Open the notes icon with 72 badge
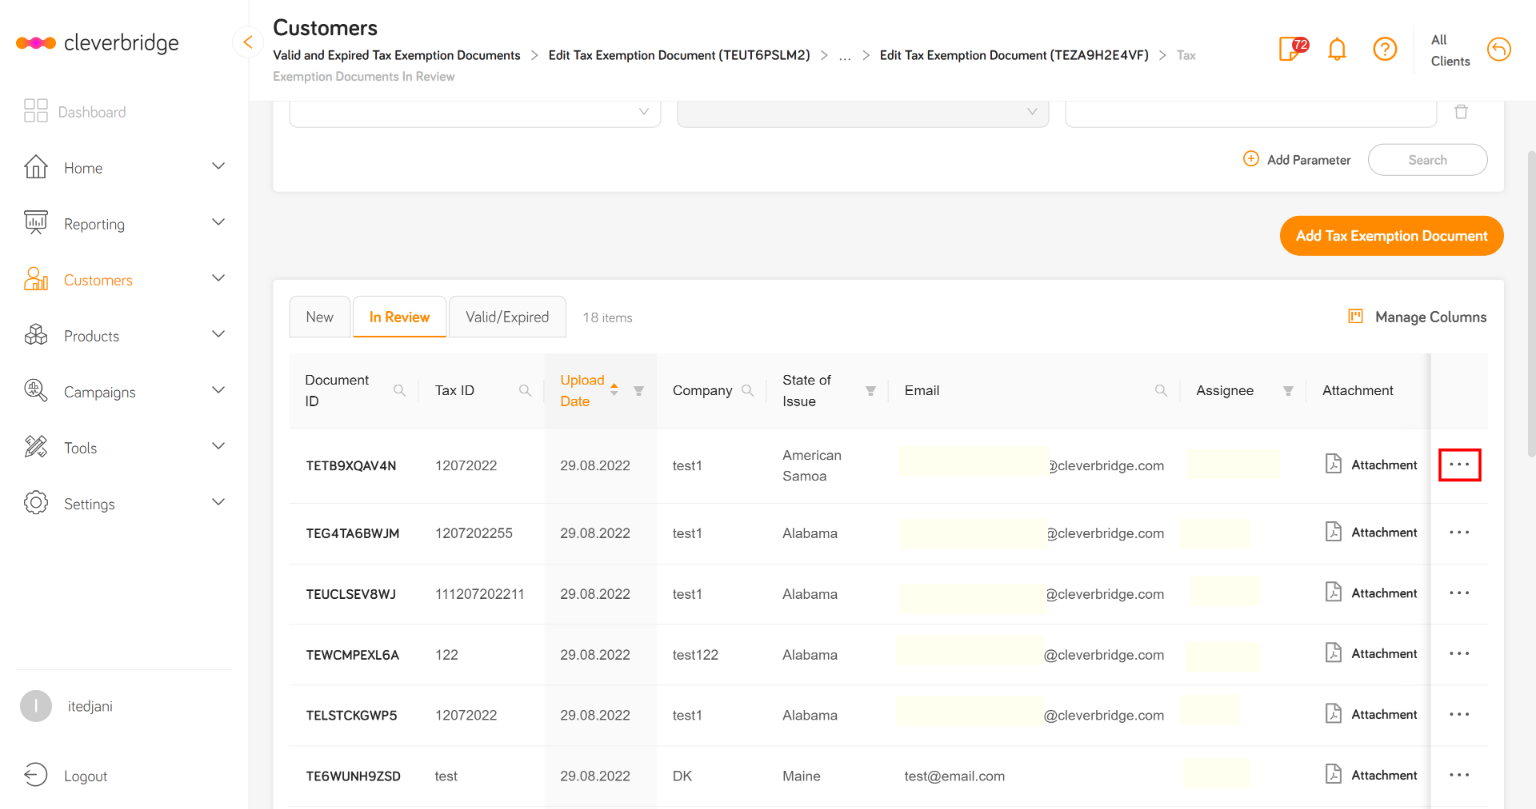The image size is (1536, 809). point(1294,48)
